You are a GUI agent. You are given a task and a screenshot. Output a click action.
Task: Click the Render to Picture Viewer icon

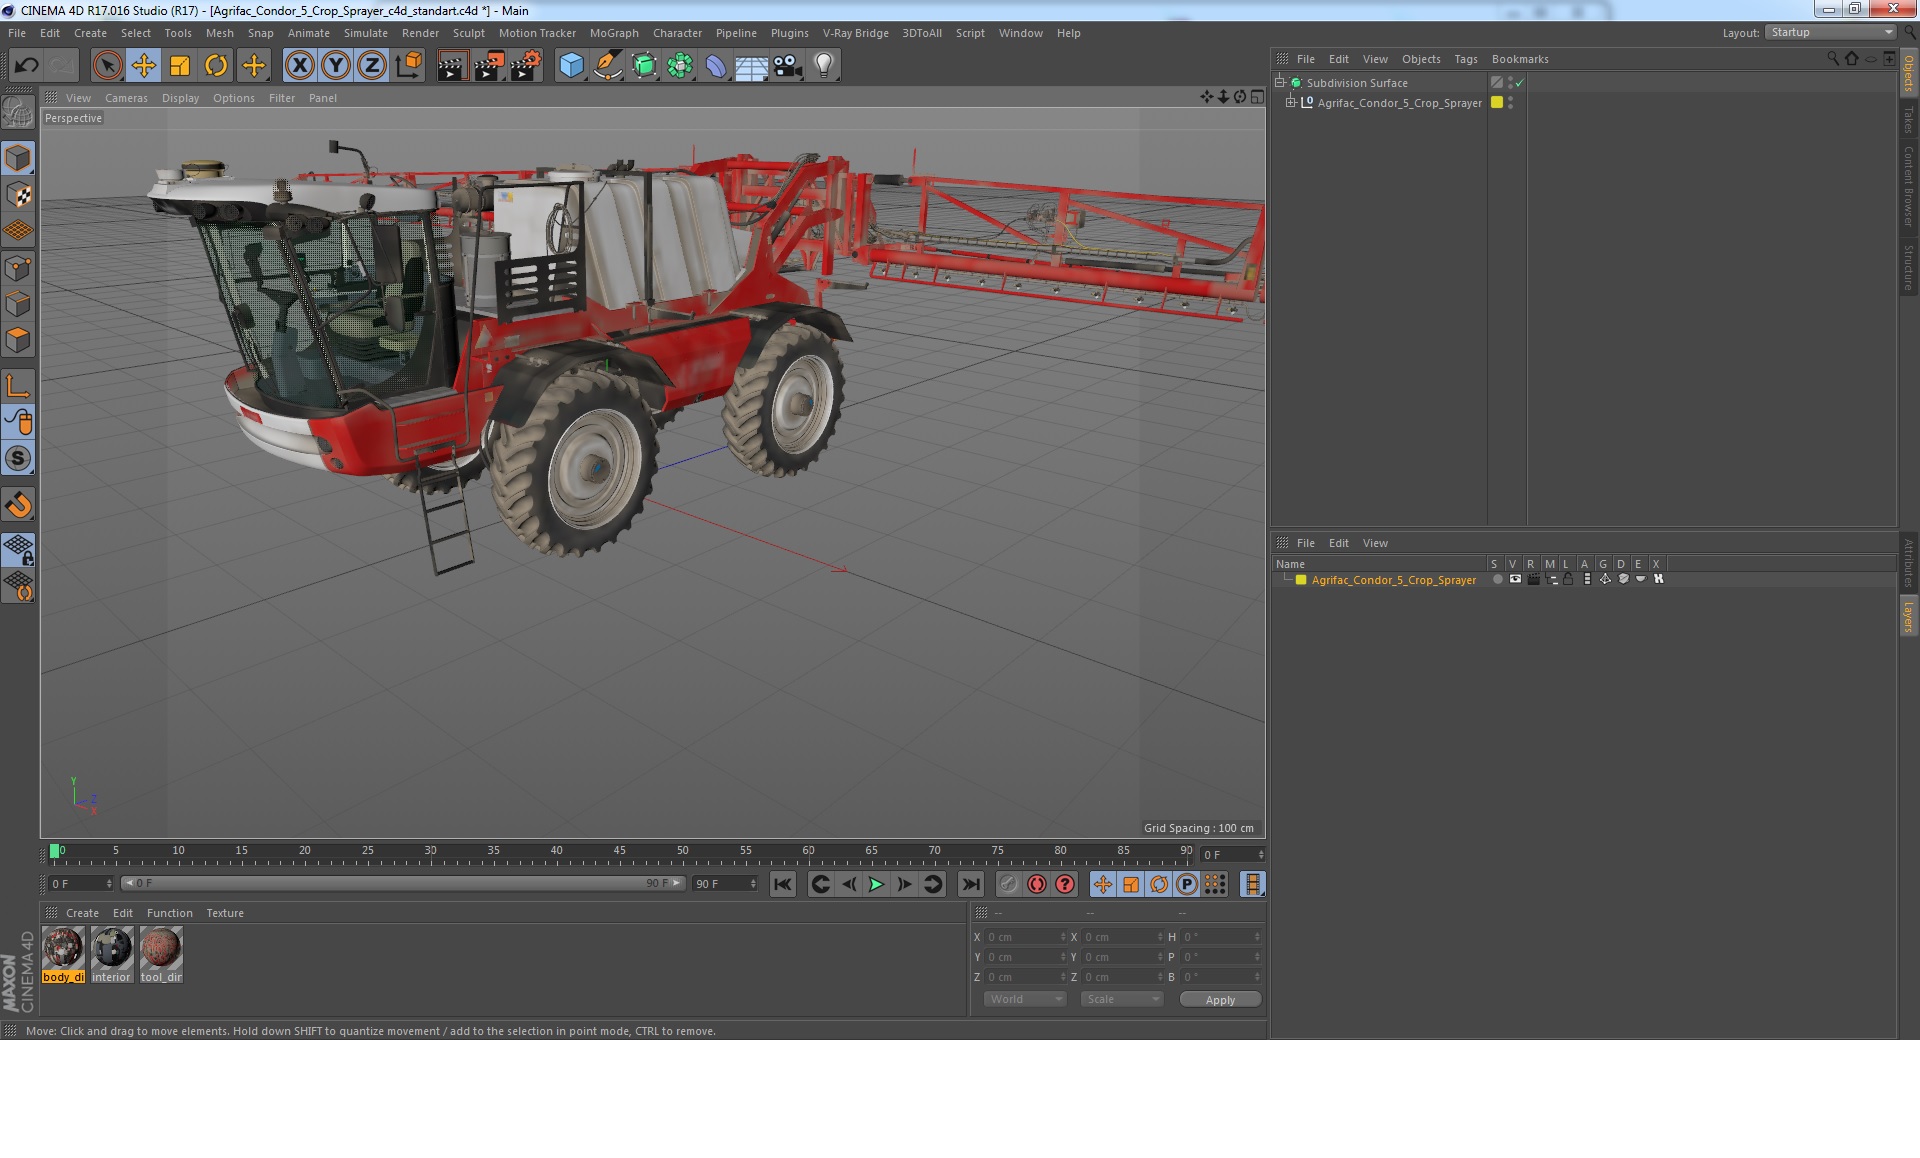(489, 66)
